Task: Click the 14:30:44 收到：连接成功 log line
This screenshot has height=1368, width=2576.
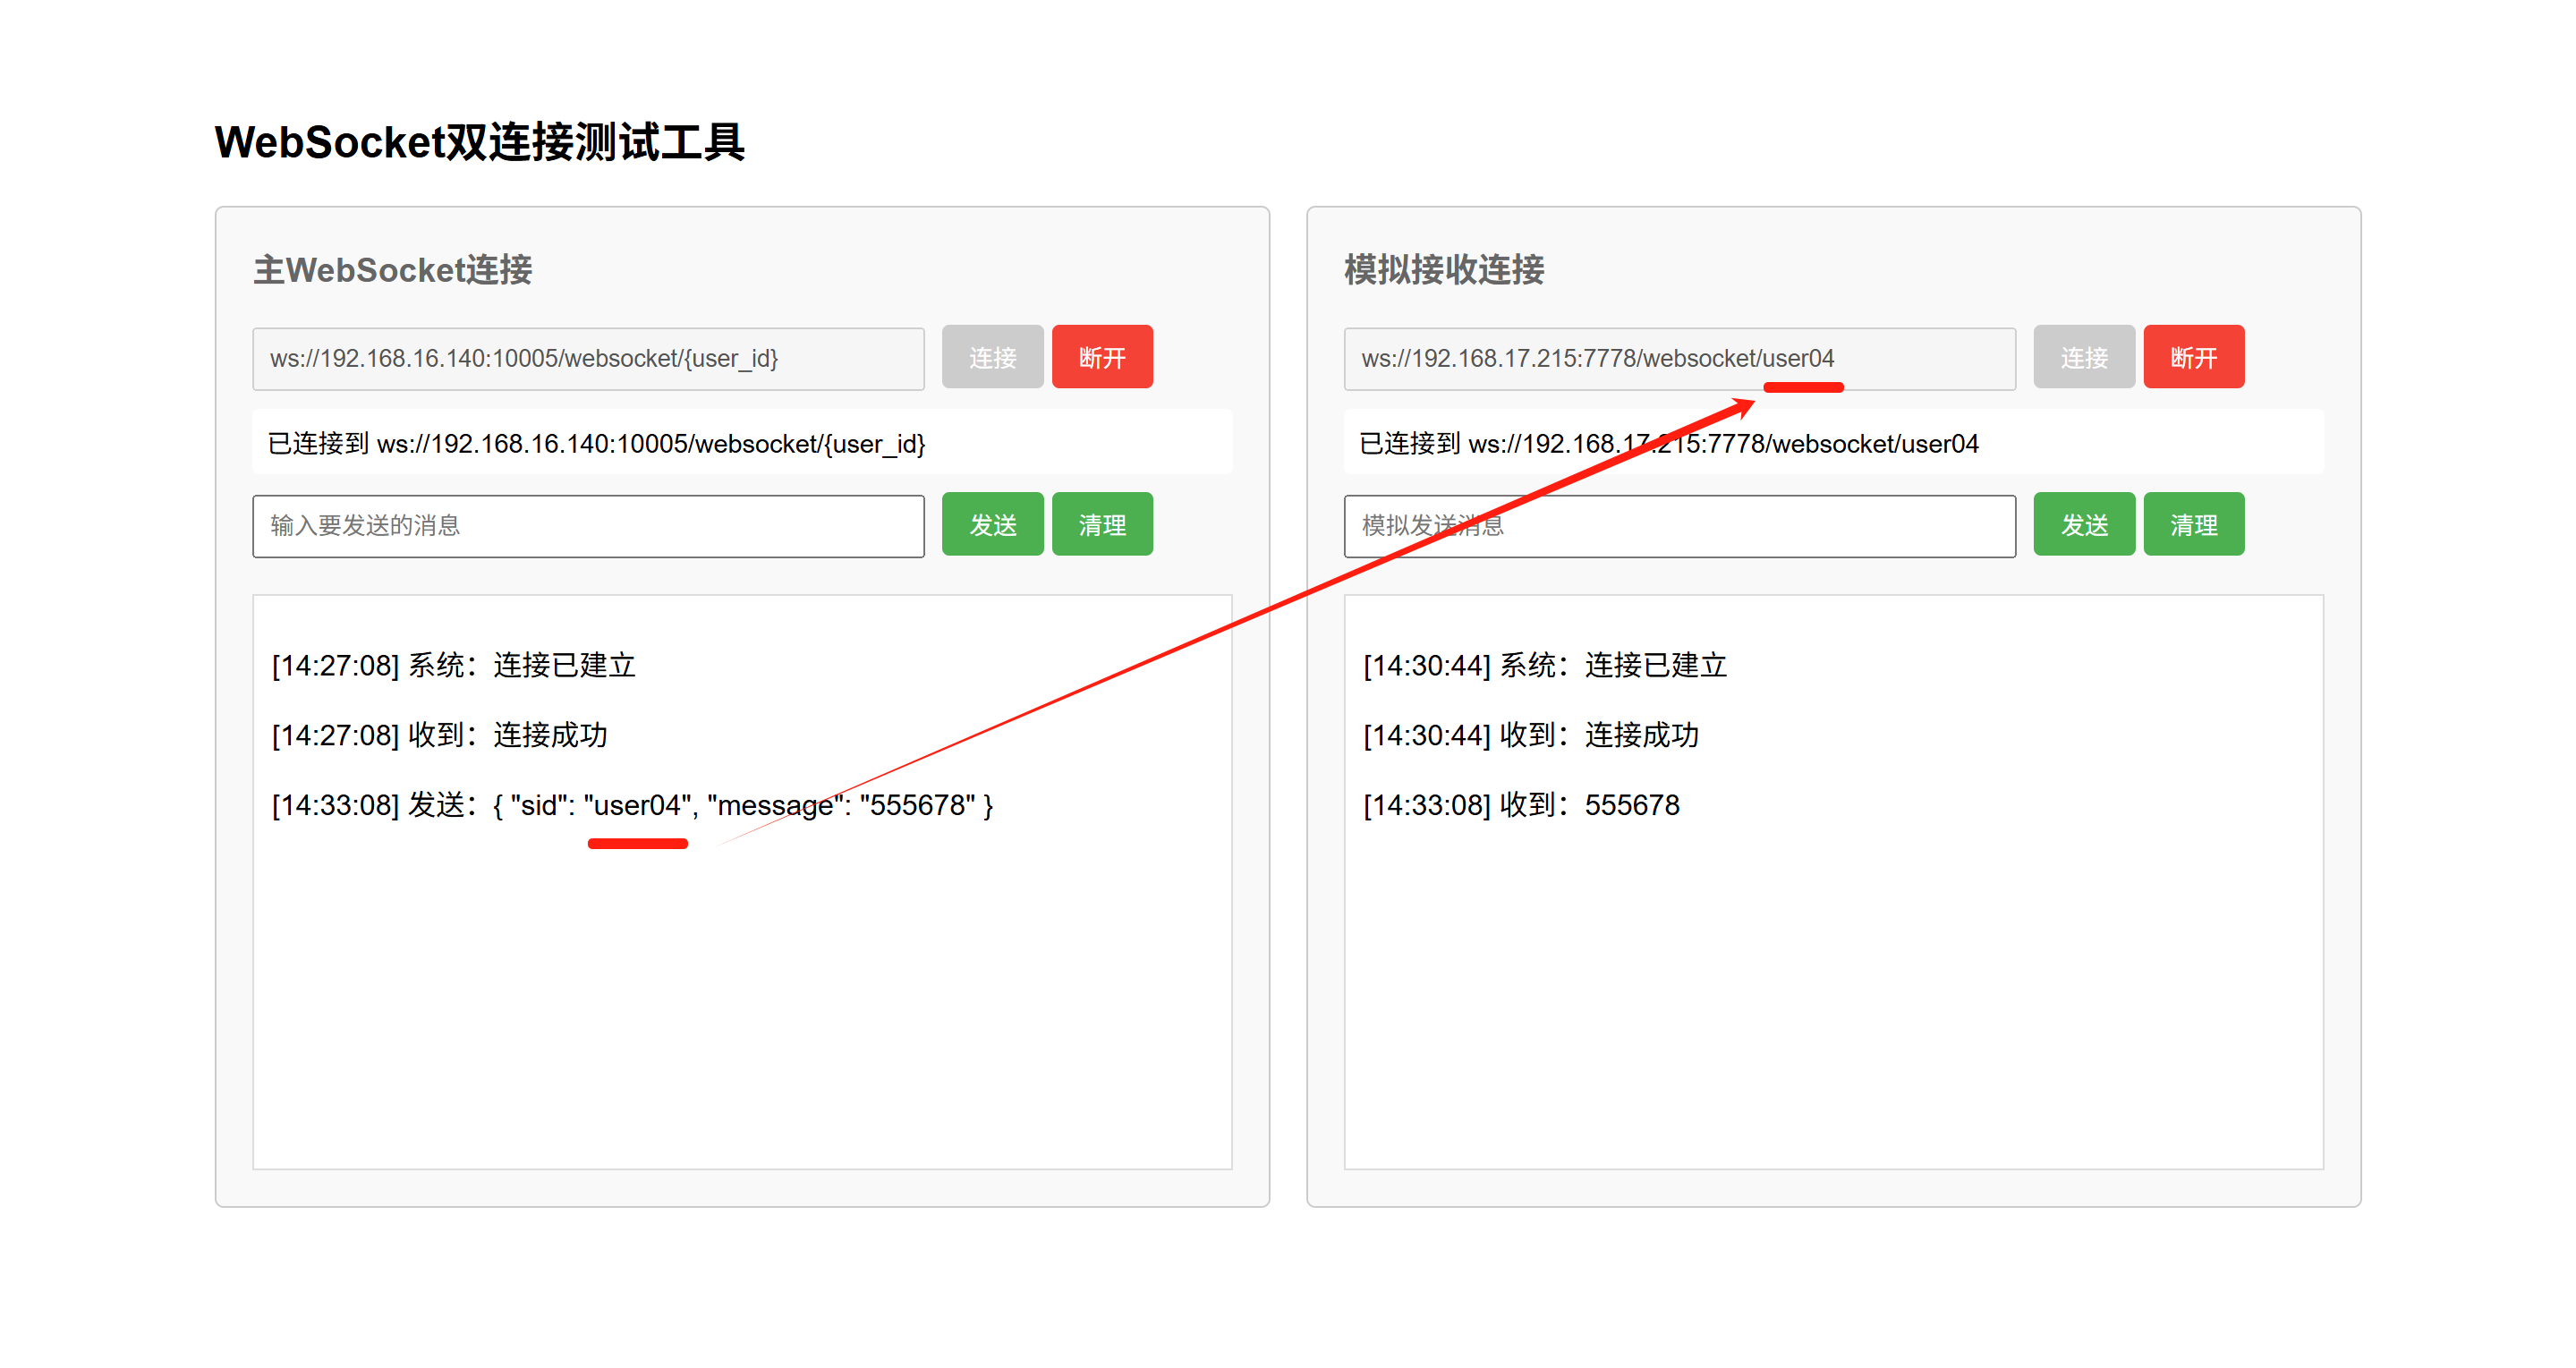Action: point(1530,735)
